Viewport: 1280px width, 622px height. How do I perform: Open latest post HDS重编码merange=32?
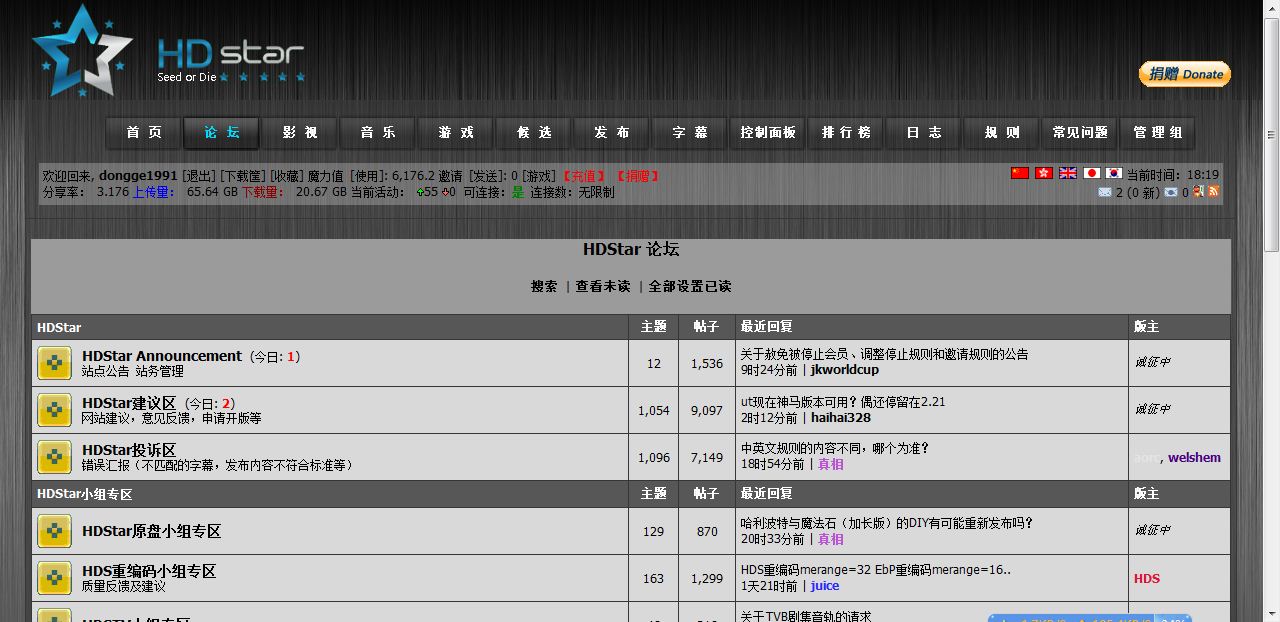(876, 570)
